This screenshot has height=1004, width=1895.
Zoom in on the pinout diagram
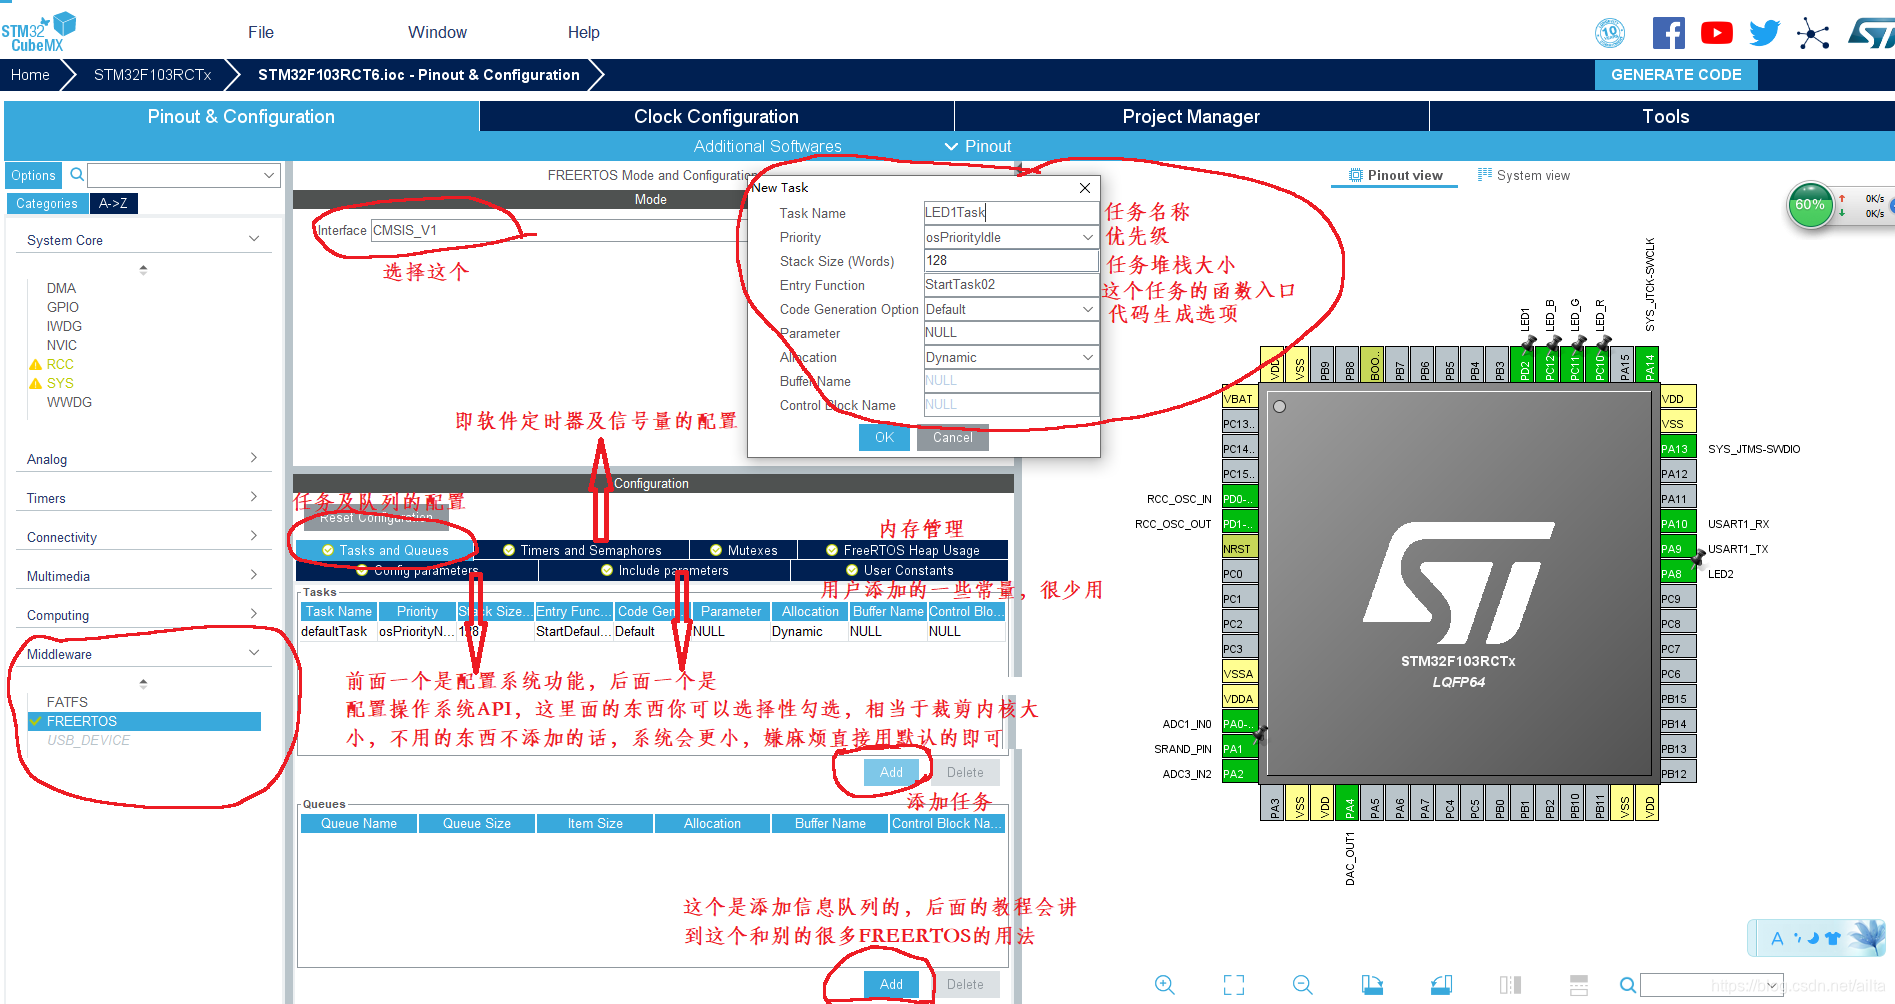pos(1165,985)
